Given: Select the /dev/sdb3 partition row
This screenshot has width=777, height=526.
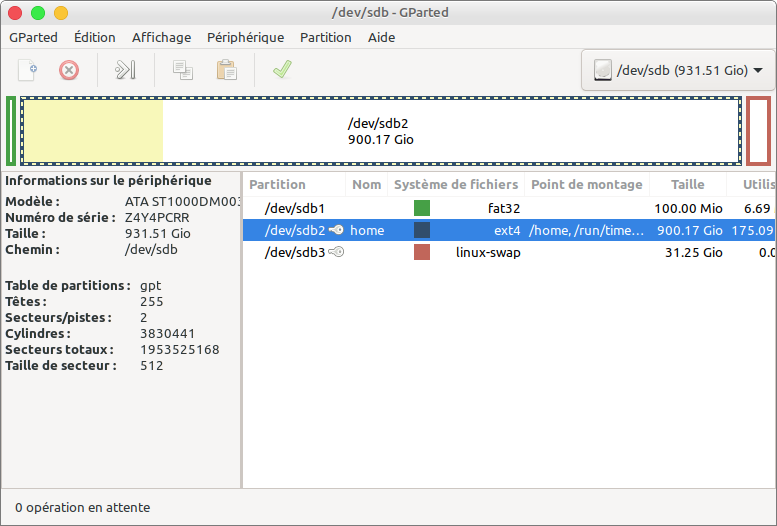Looking at the screenshot, I should (509, 252).
